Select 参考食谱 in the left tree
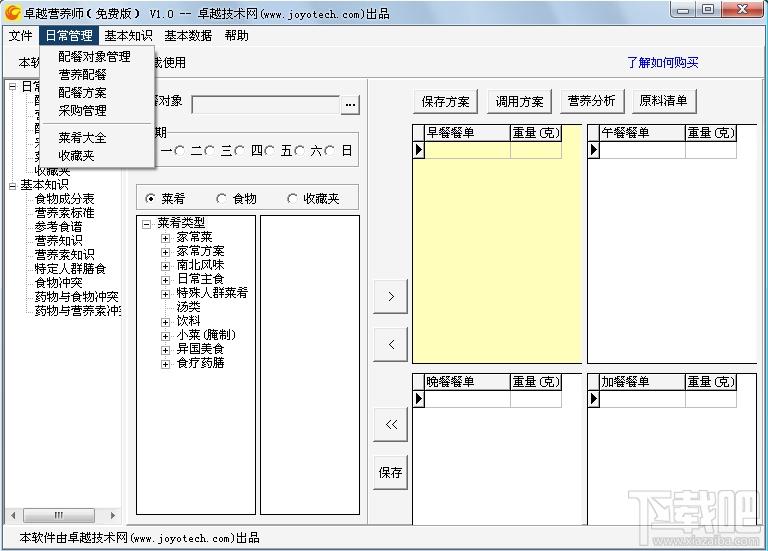This screenshot has height=551, width=768. click(x=58, y=227)
